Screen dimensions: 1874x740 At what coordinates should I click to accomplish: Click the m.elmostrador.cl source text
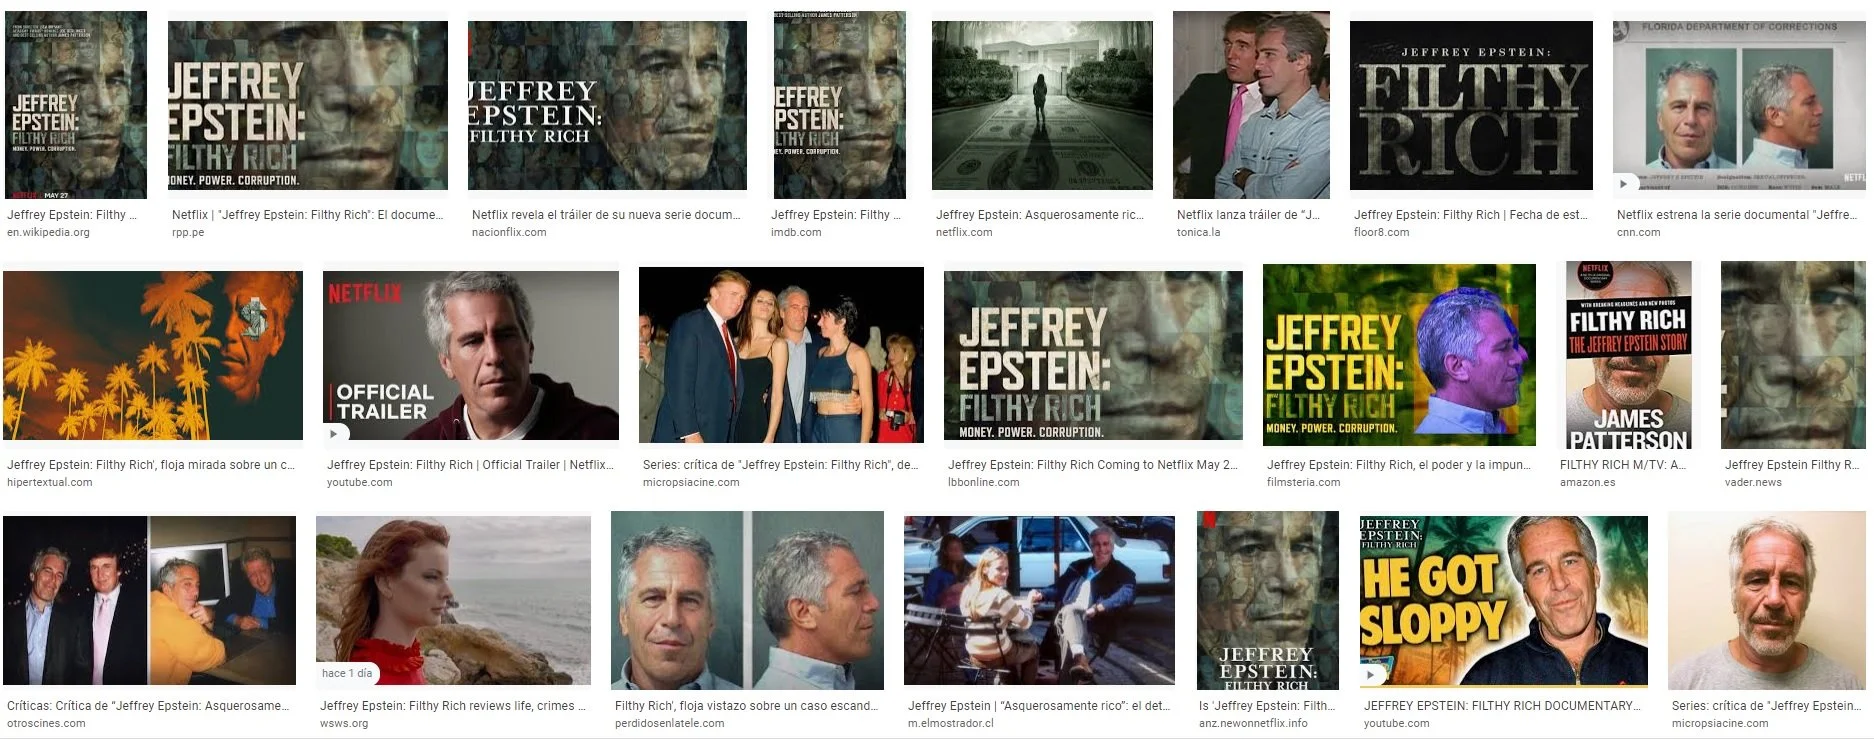click(x=951, y=723)
